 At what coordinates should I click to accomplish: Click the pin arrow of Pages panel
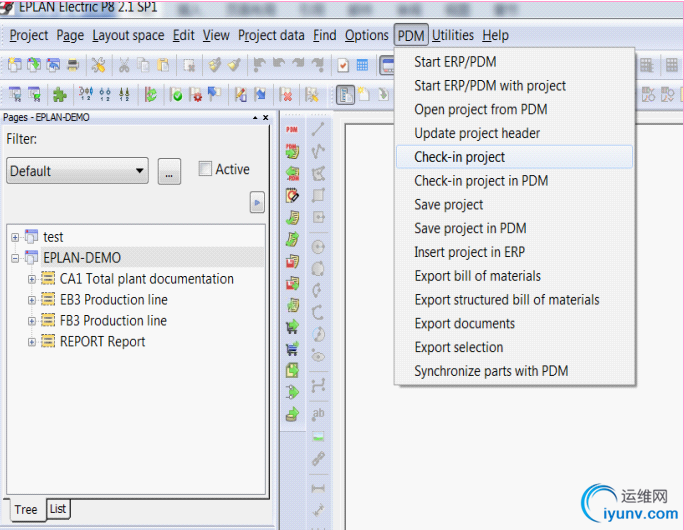255,118
